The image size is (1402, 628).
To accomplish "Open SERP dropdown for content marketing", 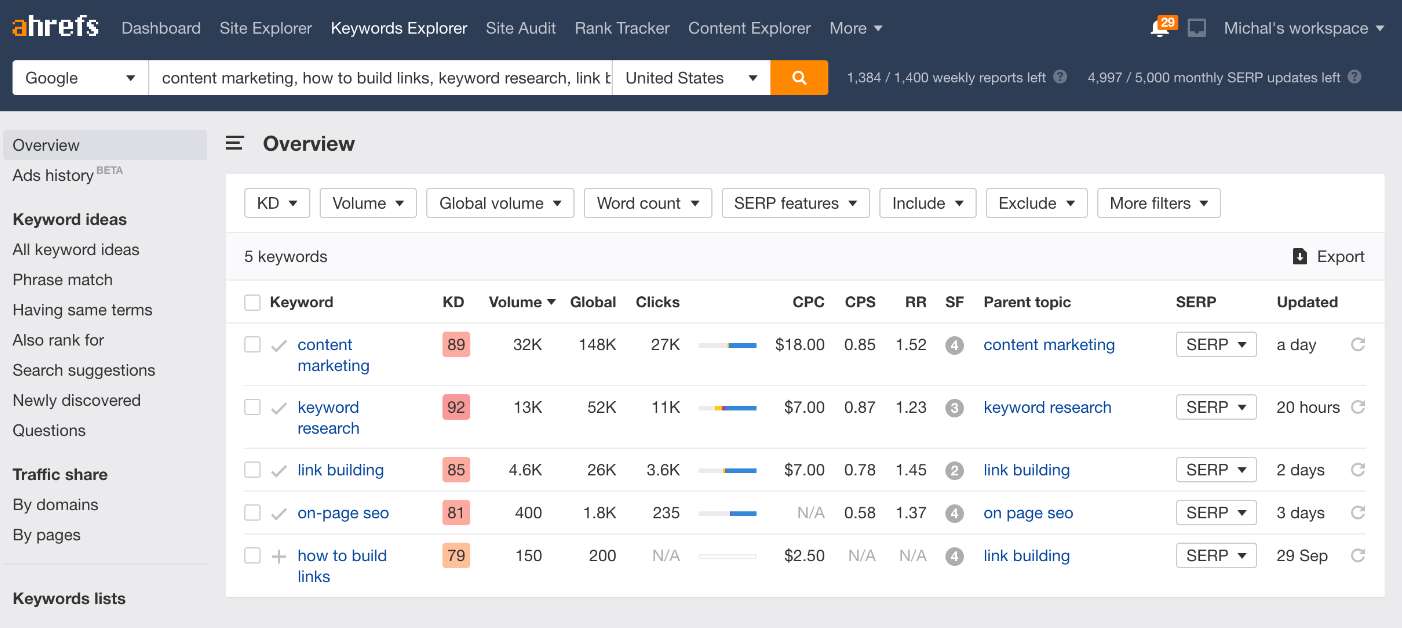I will tap(1216, 345).
